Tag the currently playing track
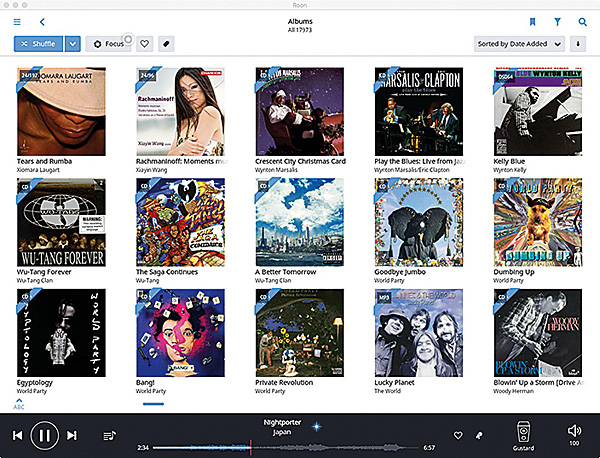600x458 pixels. coord(479,435)
